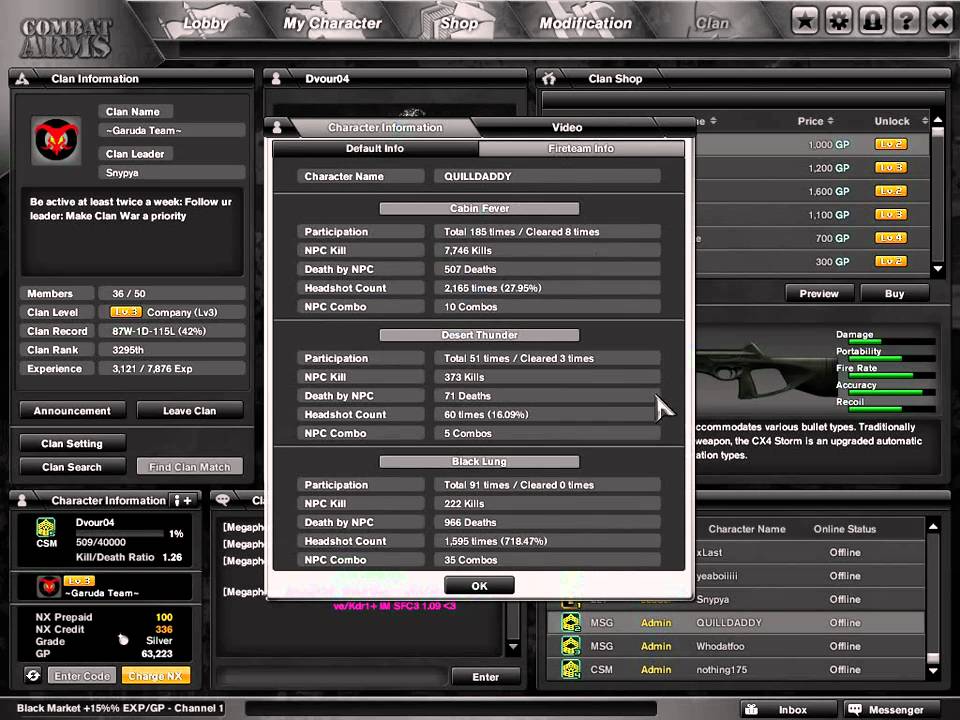The height and width of the screenshot is (720, 960).
Task: Open the Modification tab
Action: tap(585, 23)
